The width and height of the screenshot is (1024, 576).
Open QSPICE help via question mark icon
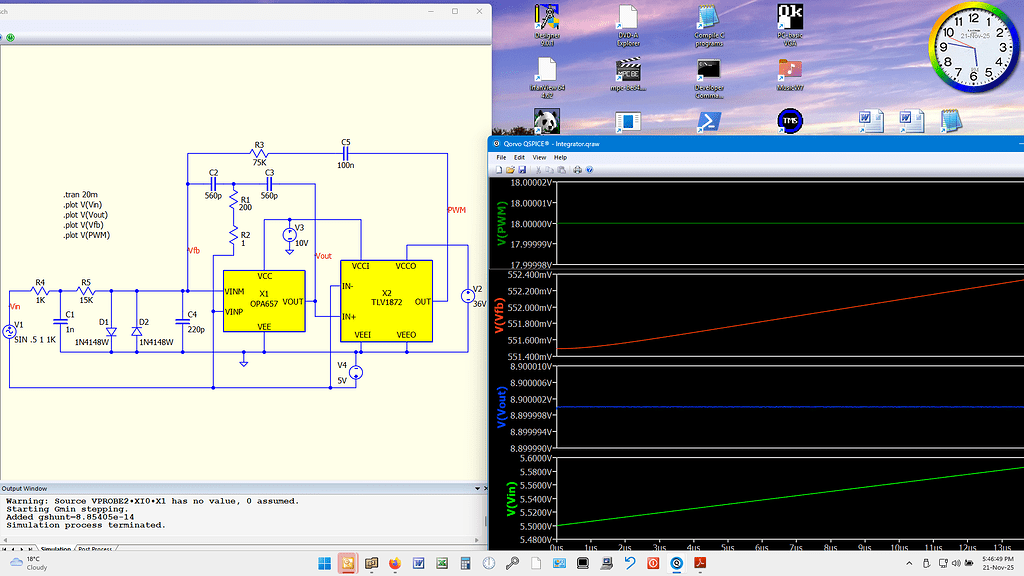point(589,169)
